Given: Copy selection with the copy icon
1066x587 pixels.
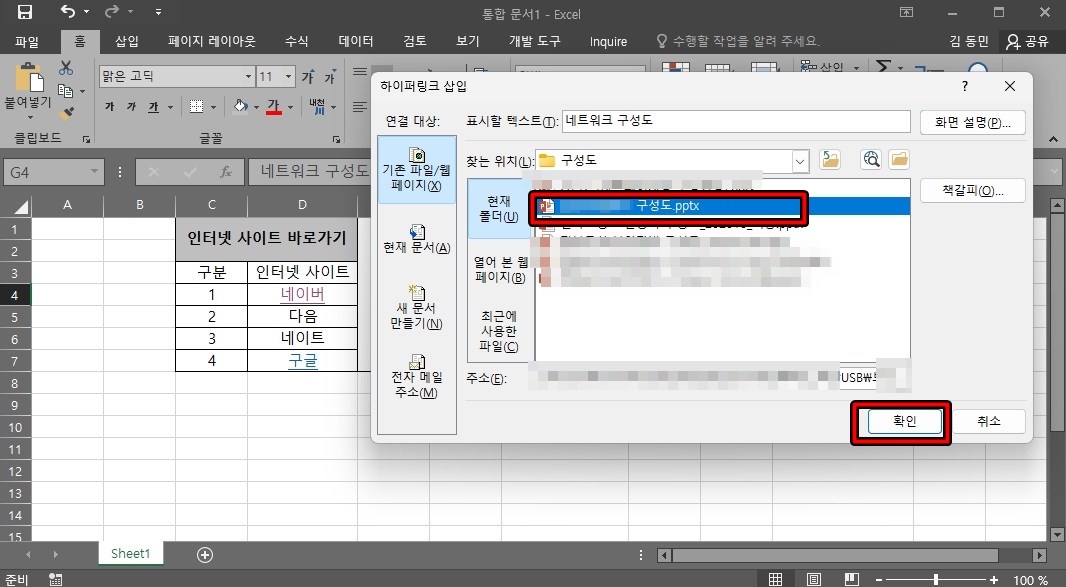Looking at the screenshot, I should (x=65, y=90).
